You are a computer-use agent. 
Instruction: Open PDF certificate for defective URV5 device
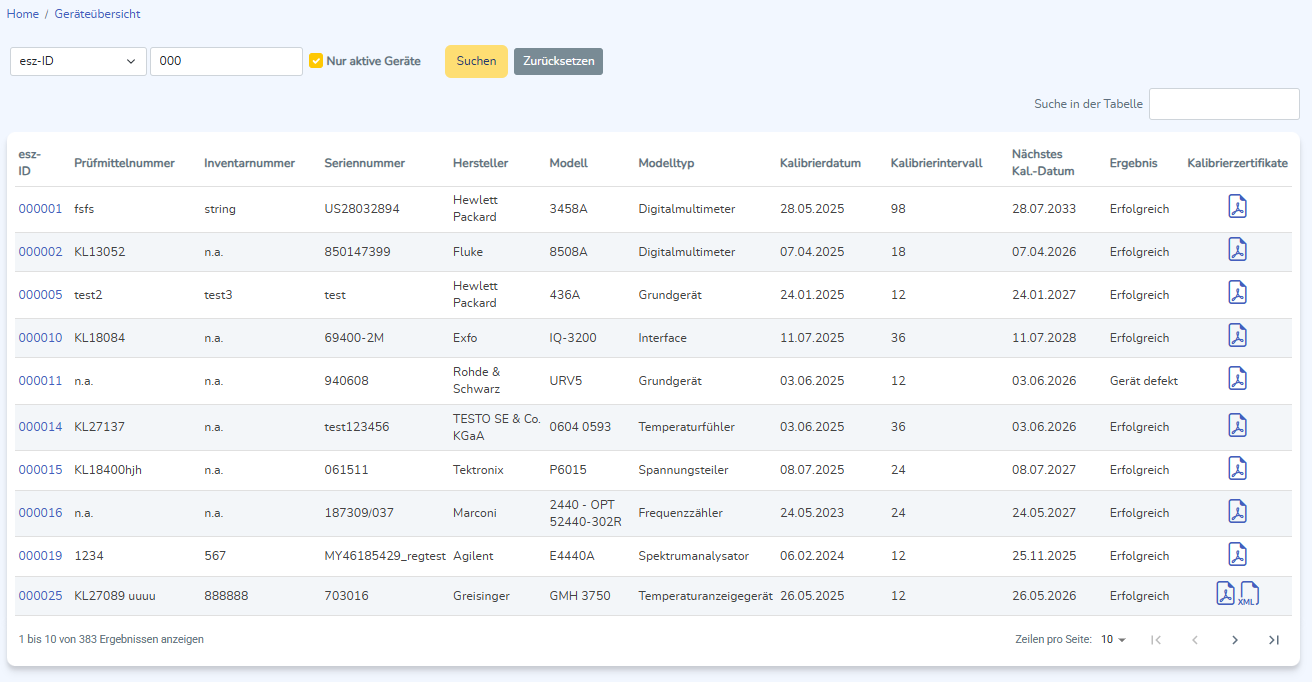click(x=1237, y=380)
